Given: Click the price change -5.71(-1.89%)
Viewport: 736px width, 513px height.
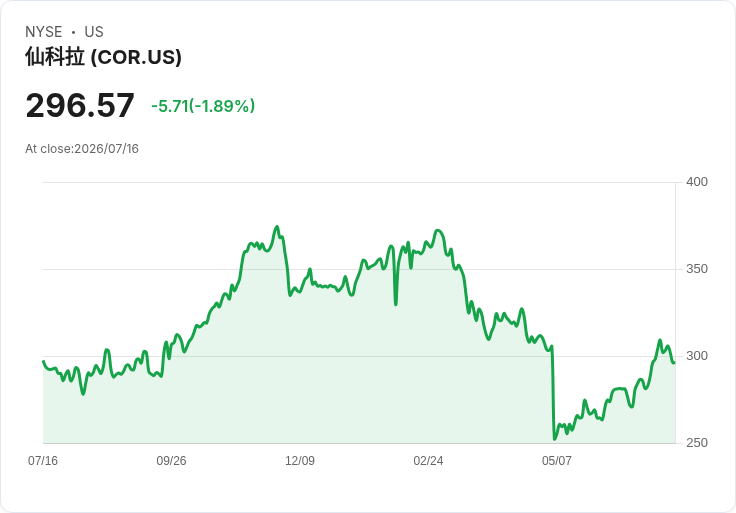Looking at the screenshot, I should (x=203, y=106).
